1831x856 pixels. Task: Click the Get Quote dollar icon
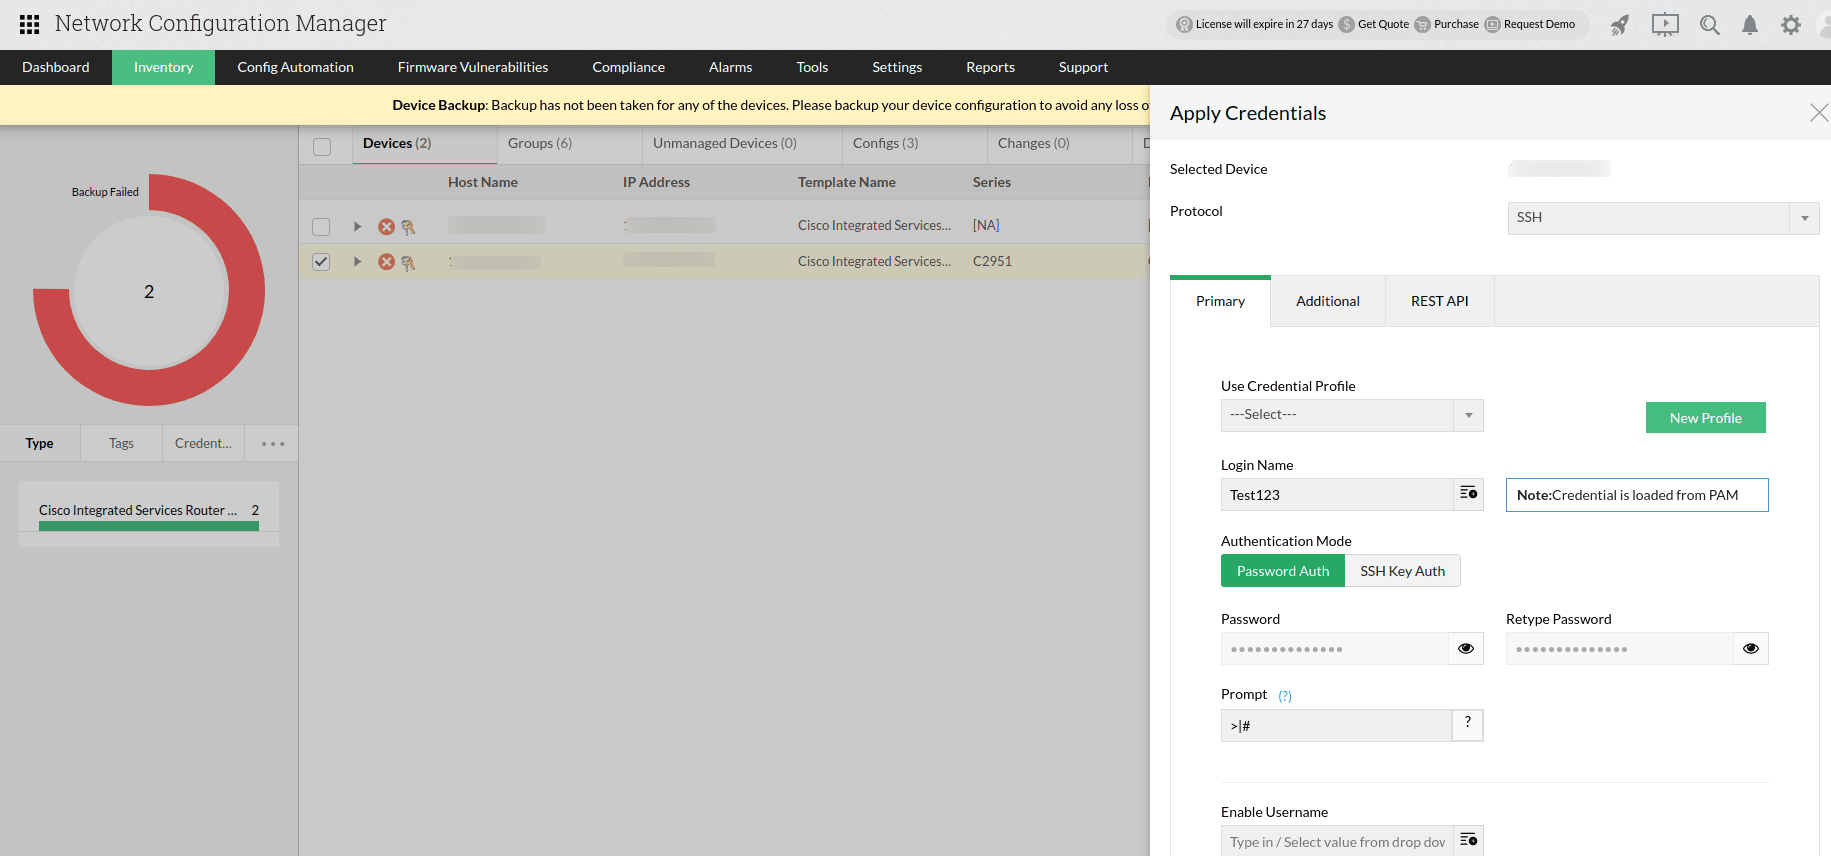coord(1347,25)
